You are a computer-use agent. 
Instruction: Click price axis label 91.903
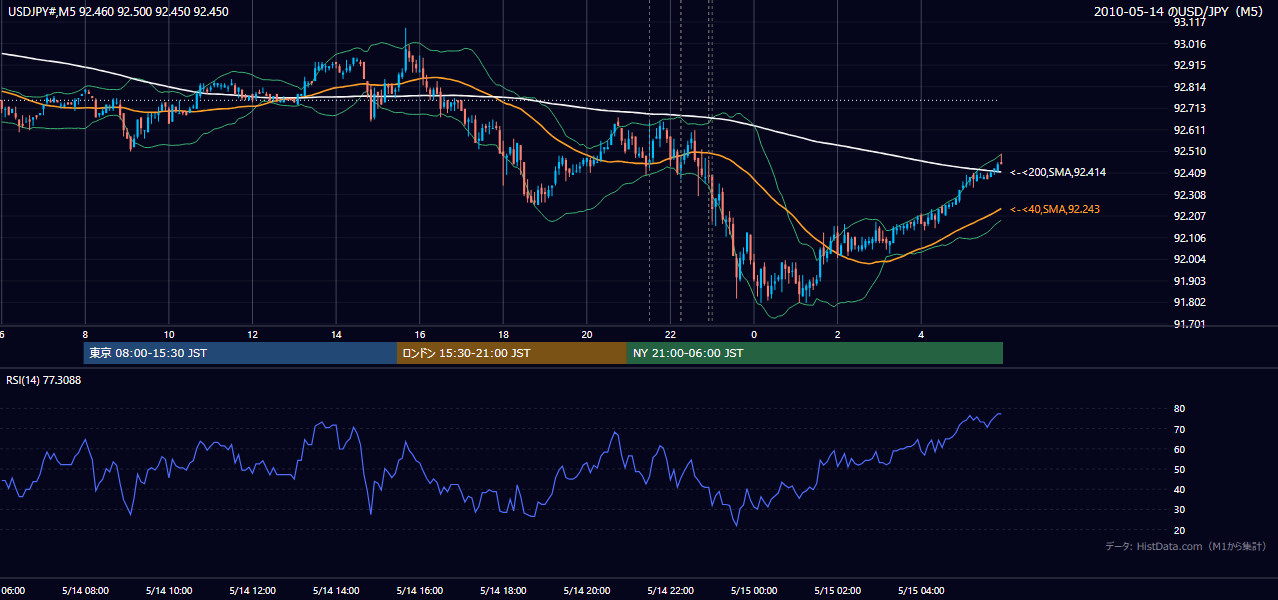tap(1189, 281)
